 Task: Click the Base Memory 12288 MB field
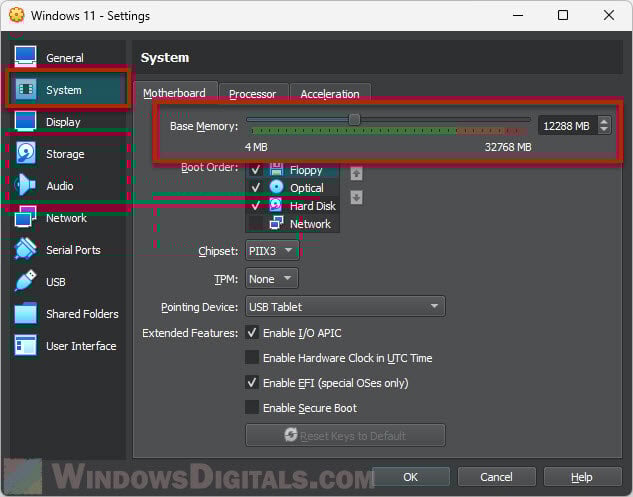568,126
